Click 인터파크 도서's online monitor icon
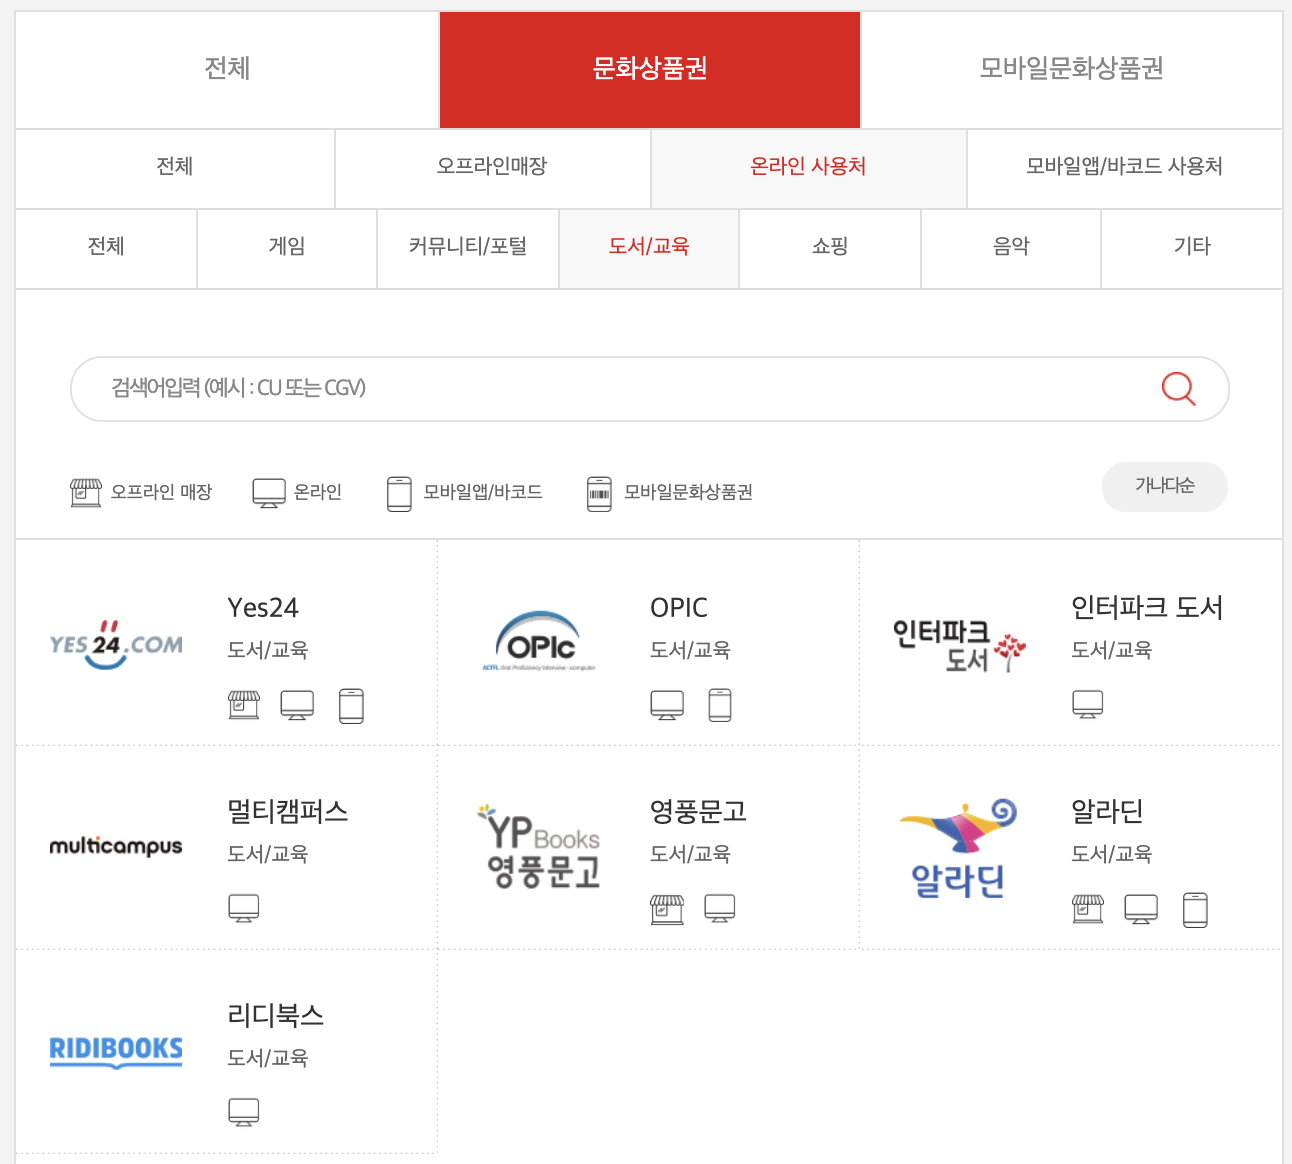 click(x=1089, y=703)
